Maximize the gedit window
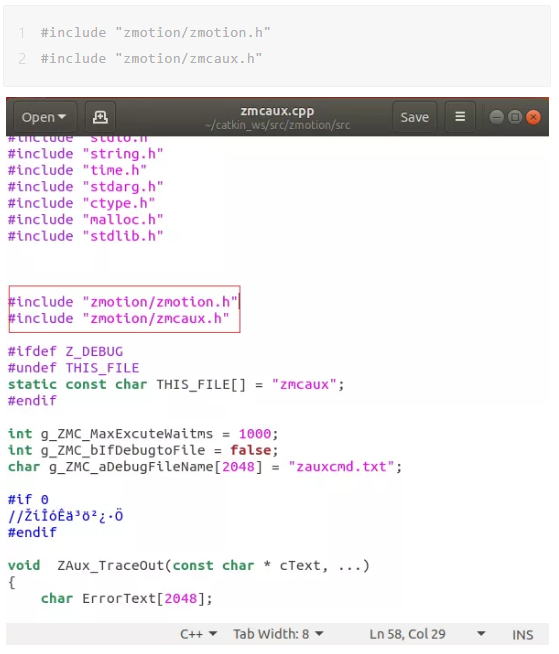Image resolution: width=559 pixels, height=654 pixels. [515, 117]
